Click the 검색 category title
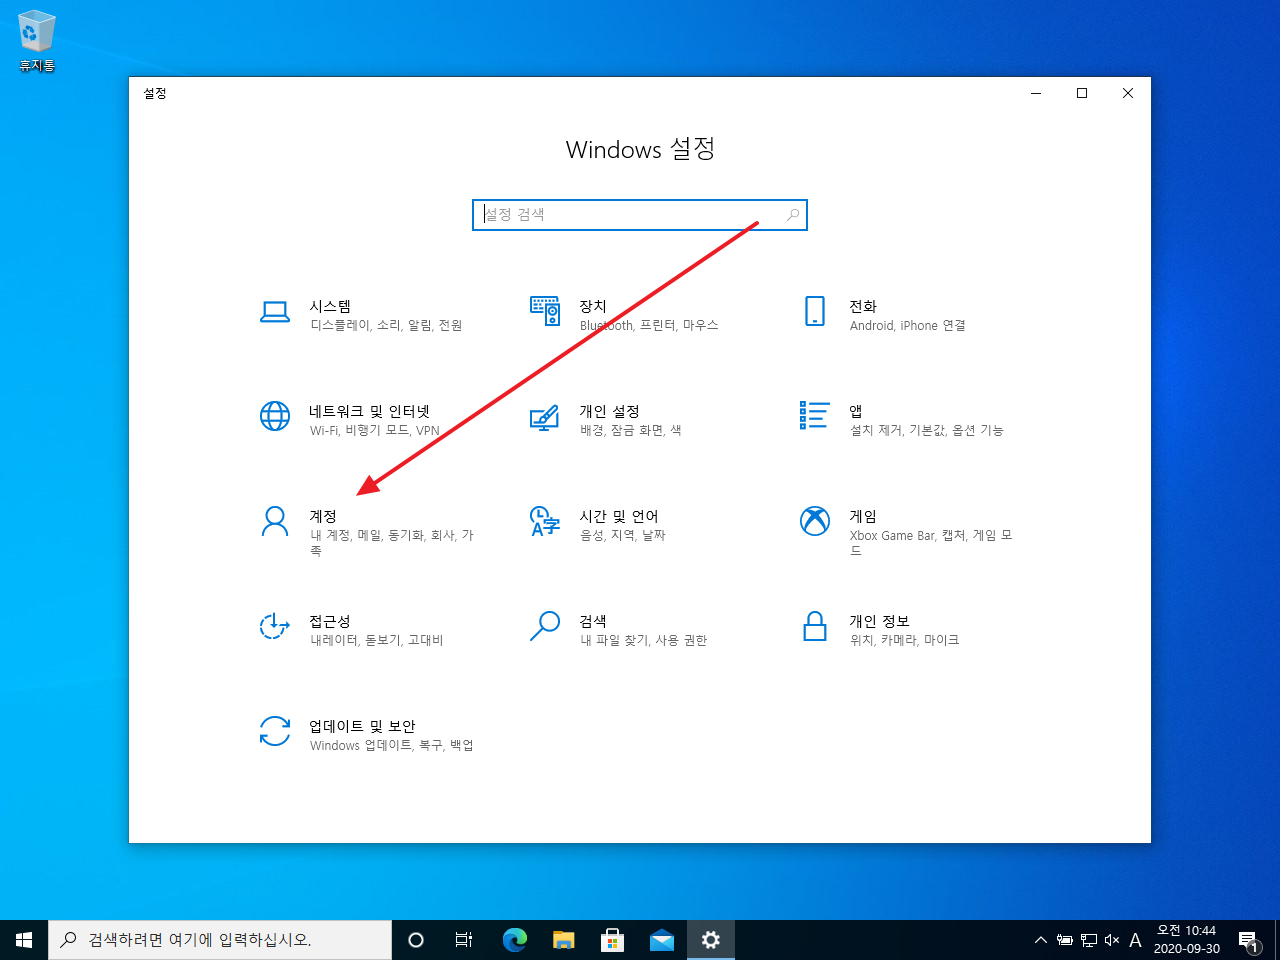Screen dimensions: 1280x960 pos(593,621)
